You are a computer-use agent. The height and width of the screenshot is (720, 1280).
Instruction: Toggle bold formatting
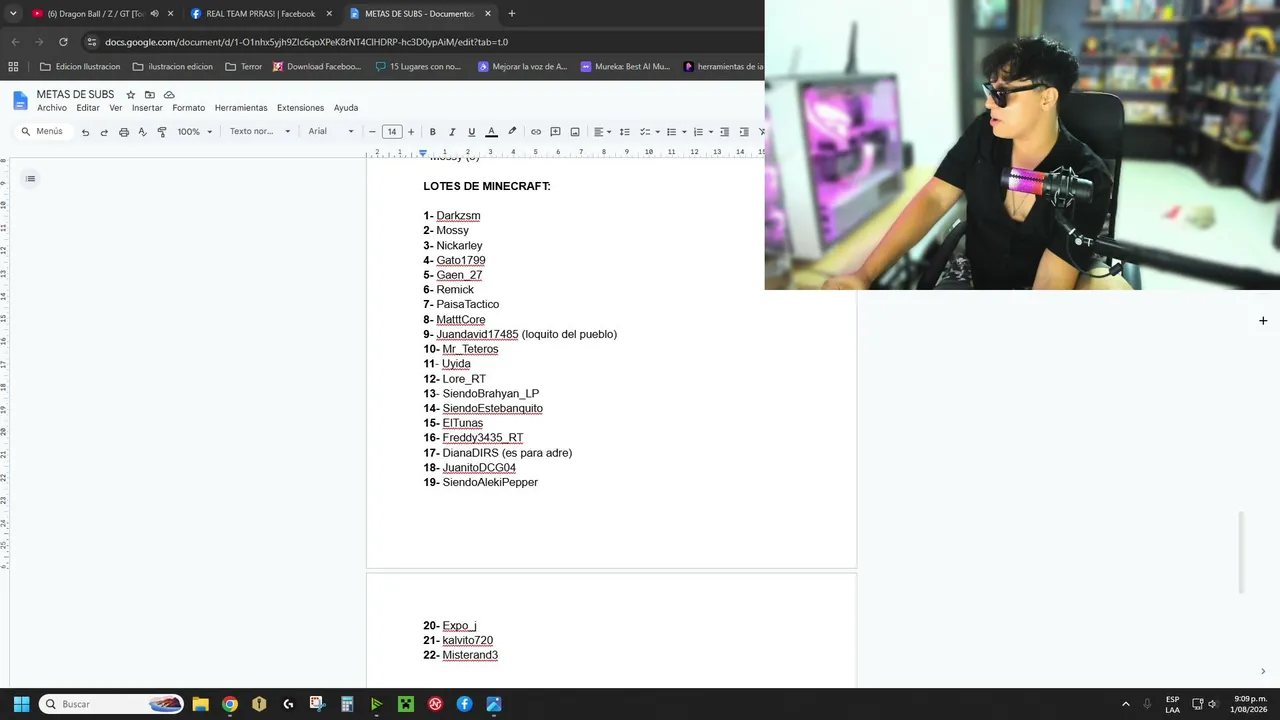tap(432, 132)
